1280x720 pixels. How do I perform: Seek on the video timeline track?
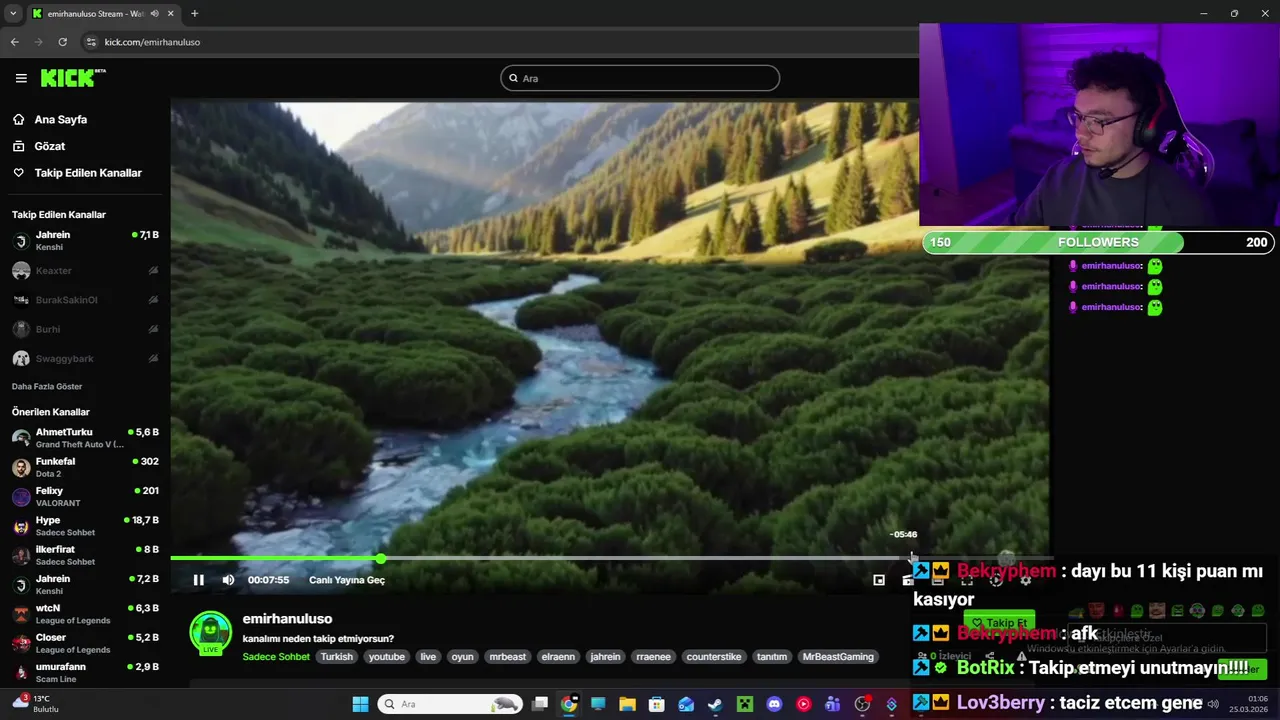click(610, 558)
